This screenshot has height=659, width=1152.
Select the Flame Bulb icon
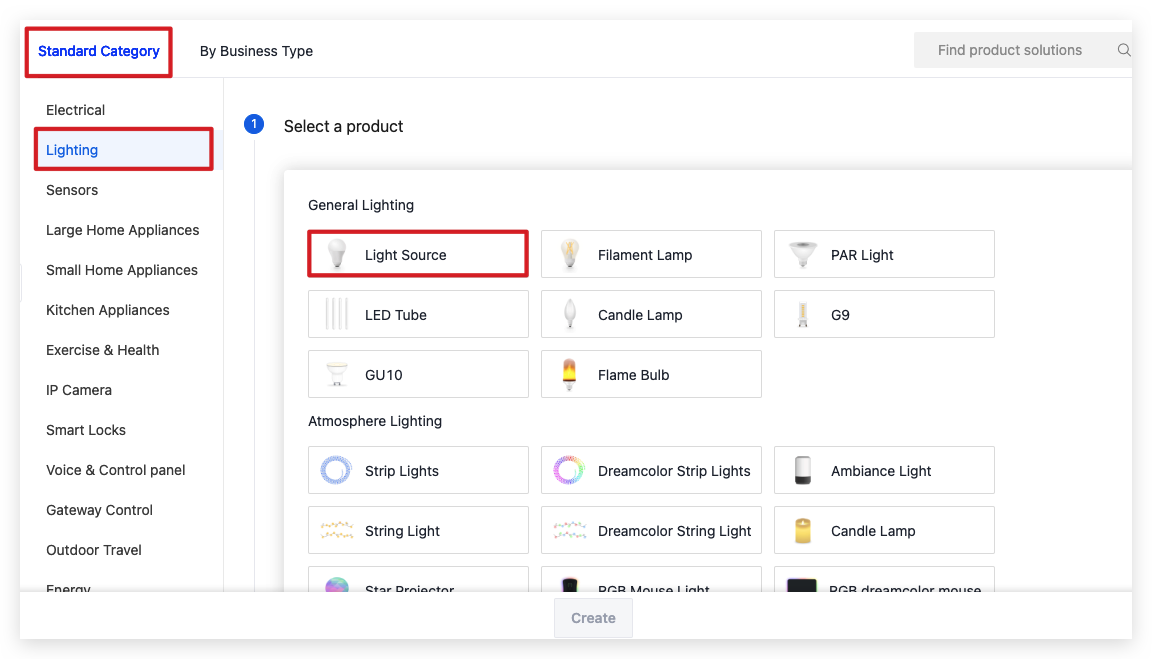click(x=569, y=374)
